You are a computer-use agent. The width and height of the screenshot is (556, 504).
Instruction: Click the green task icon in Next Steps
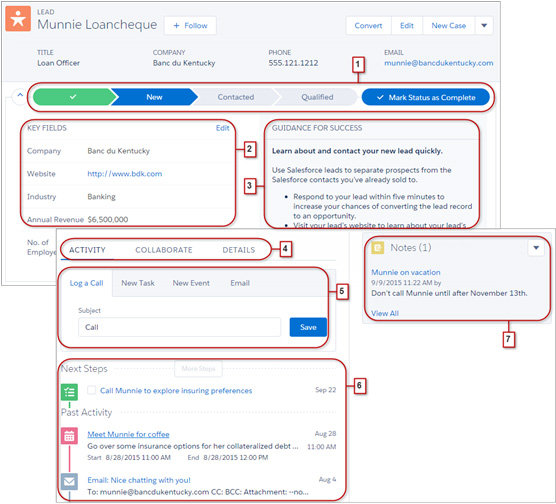click(x=69, y=392)
